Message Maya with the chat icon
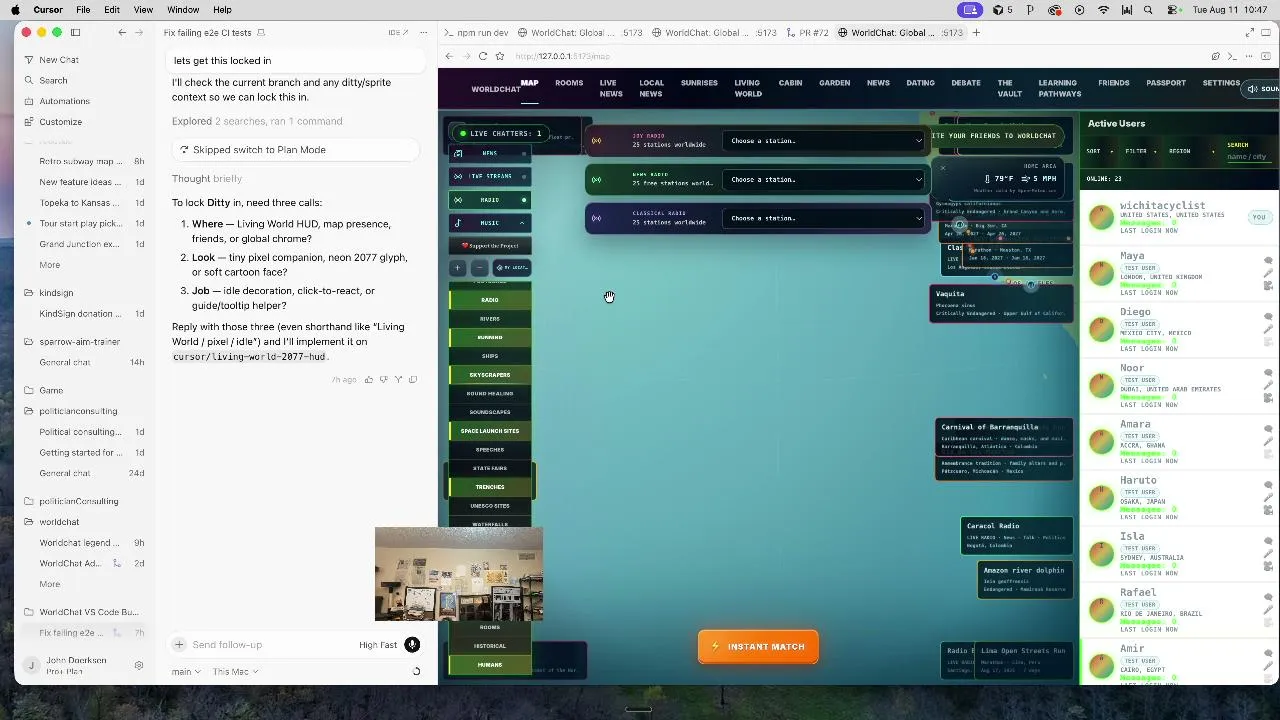 [x=1268, y=261]
